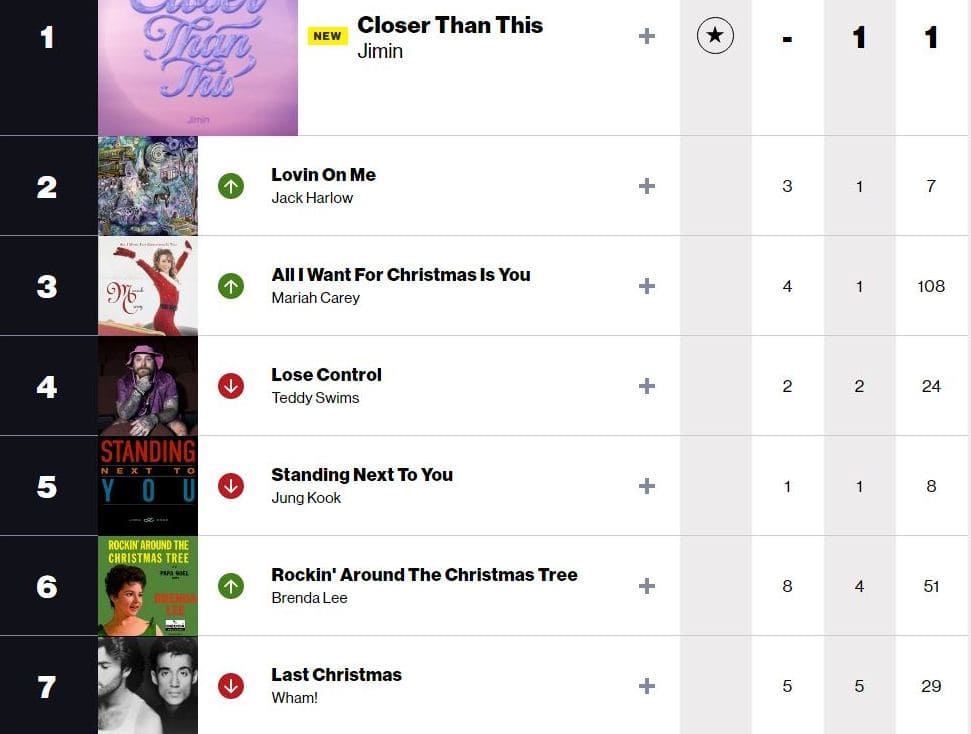Viewport: 971px width, 734px height.
Task: Click red down arrow beside Last Christmas
Action: (x=231, y=686)
